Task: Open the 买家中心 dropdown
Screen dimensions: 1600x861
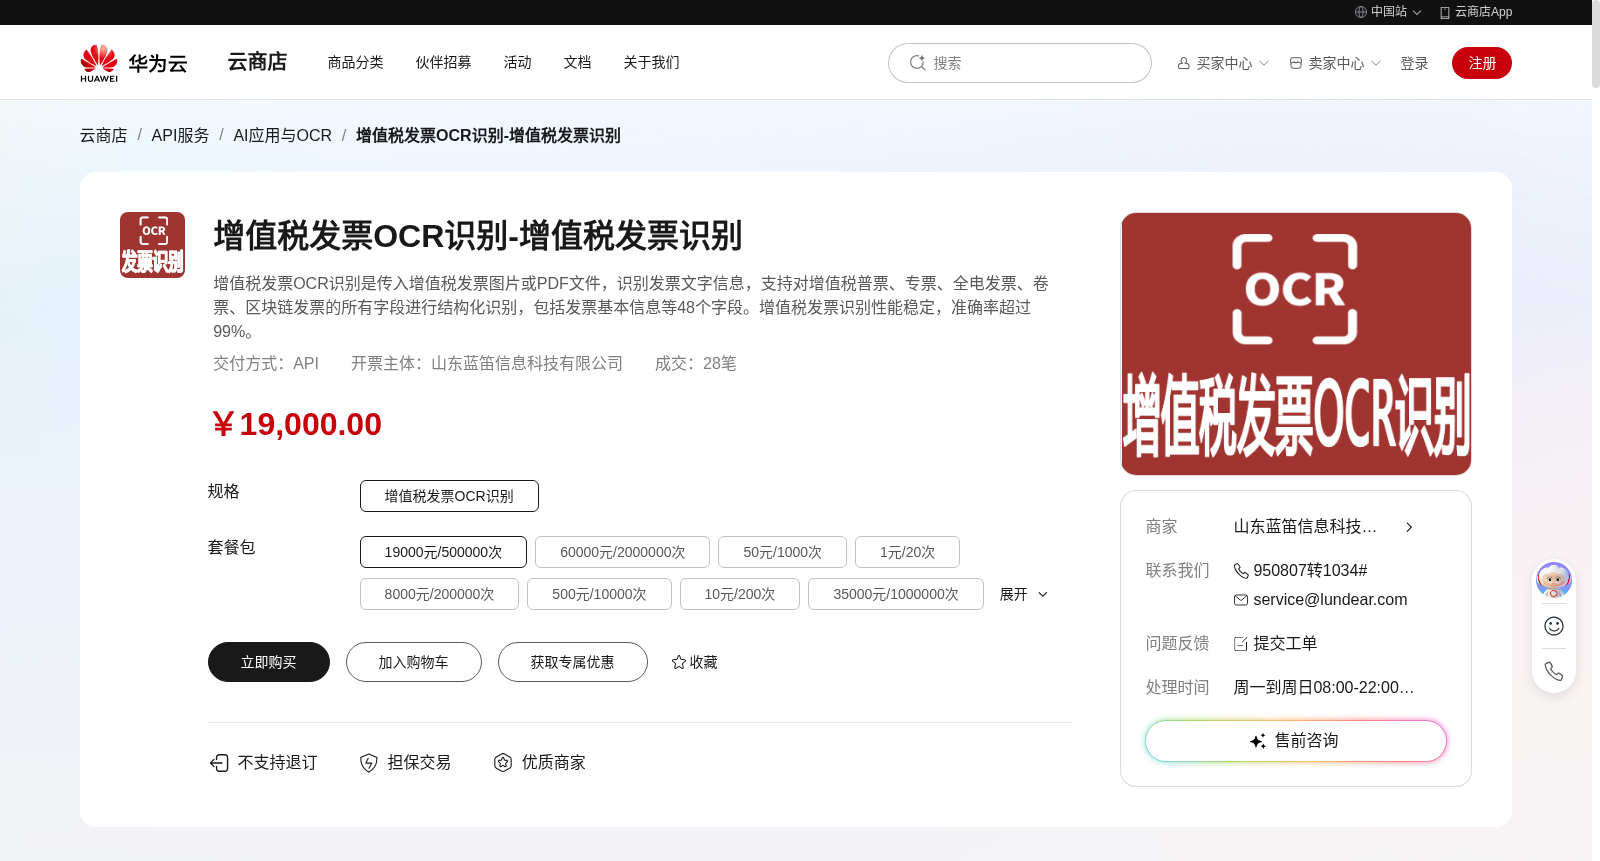Action: click(x=1223, y=63)
